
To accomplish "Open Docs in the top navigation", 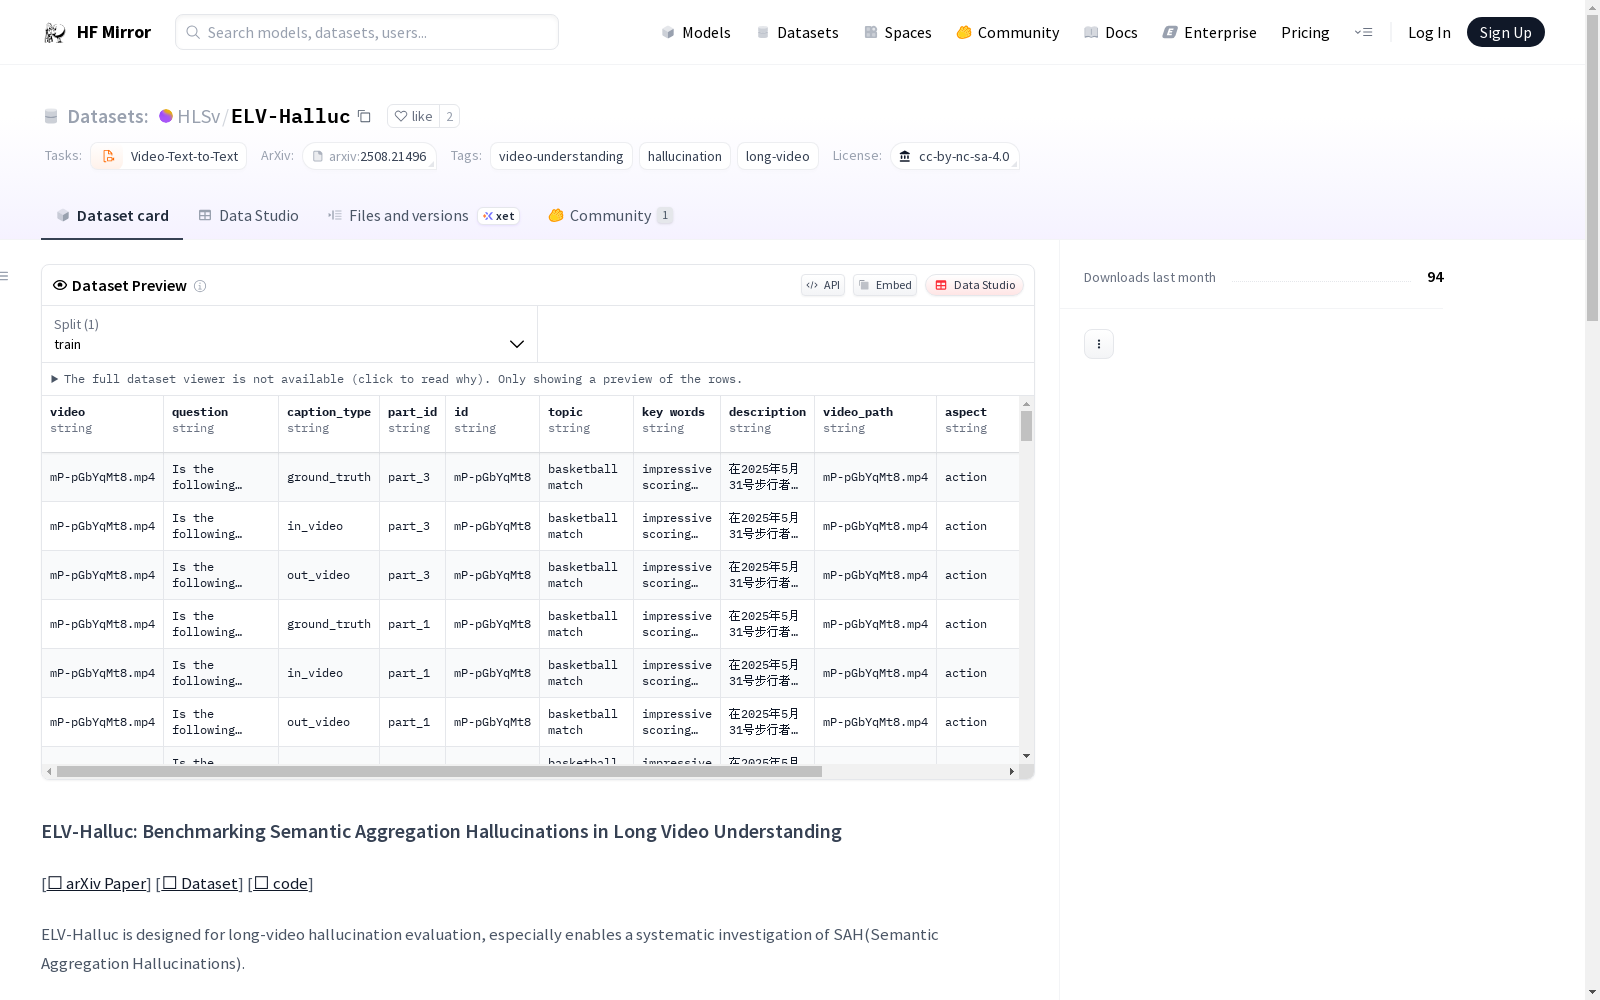I will point(1111,32).
